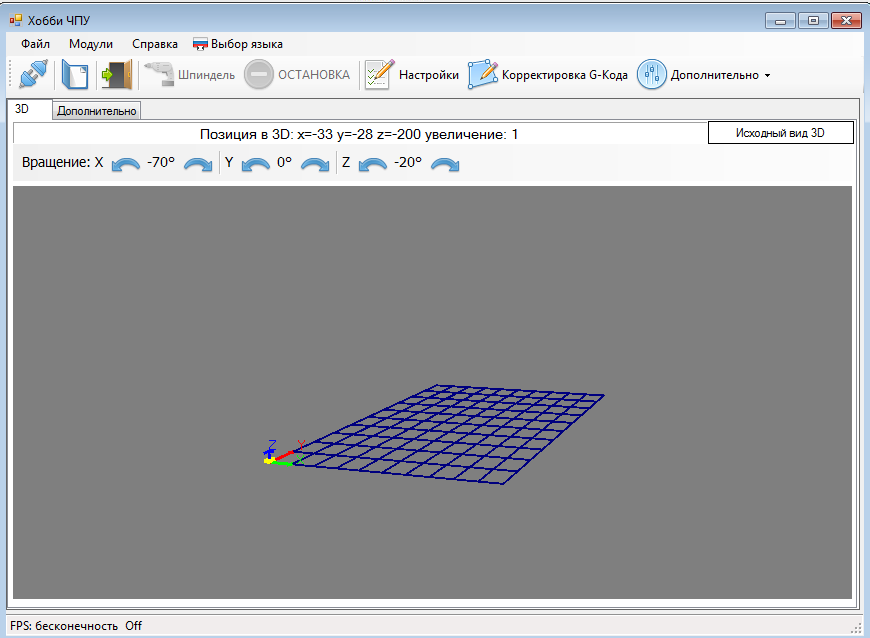870x638 pixels.
Task: Click the Off status bar indicator
Action: [133, 626]
